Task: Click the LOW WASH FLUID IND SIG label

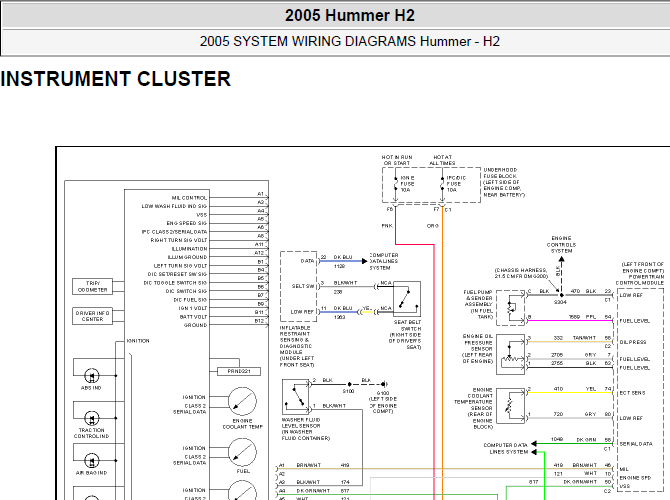Action: tap(174, 206)
